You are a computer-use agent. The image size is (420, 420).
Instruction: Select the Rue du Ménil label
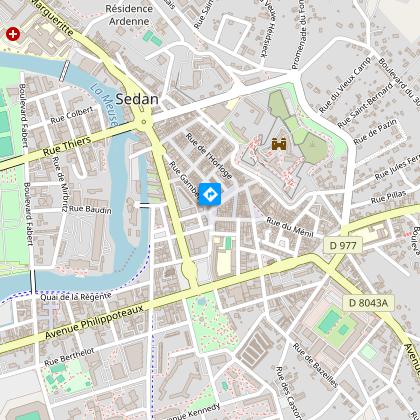pos(290,227)
